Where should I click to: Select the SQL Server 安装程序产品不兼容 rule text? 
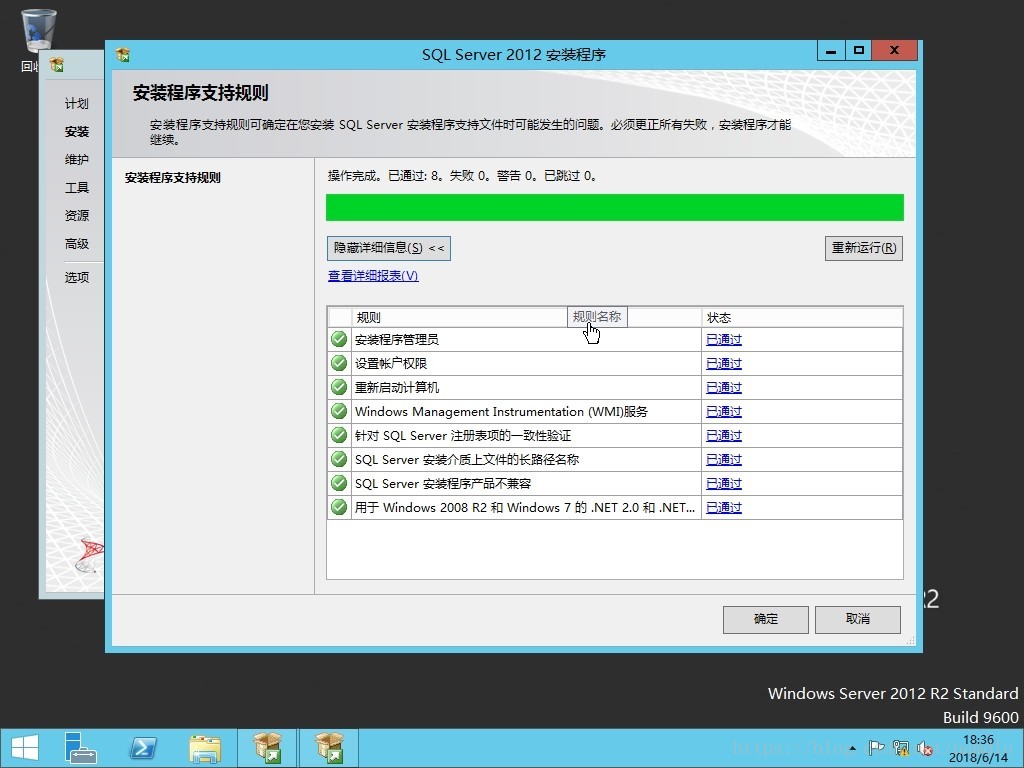pyautogui.click(x=443, y=484)
